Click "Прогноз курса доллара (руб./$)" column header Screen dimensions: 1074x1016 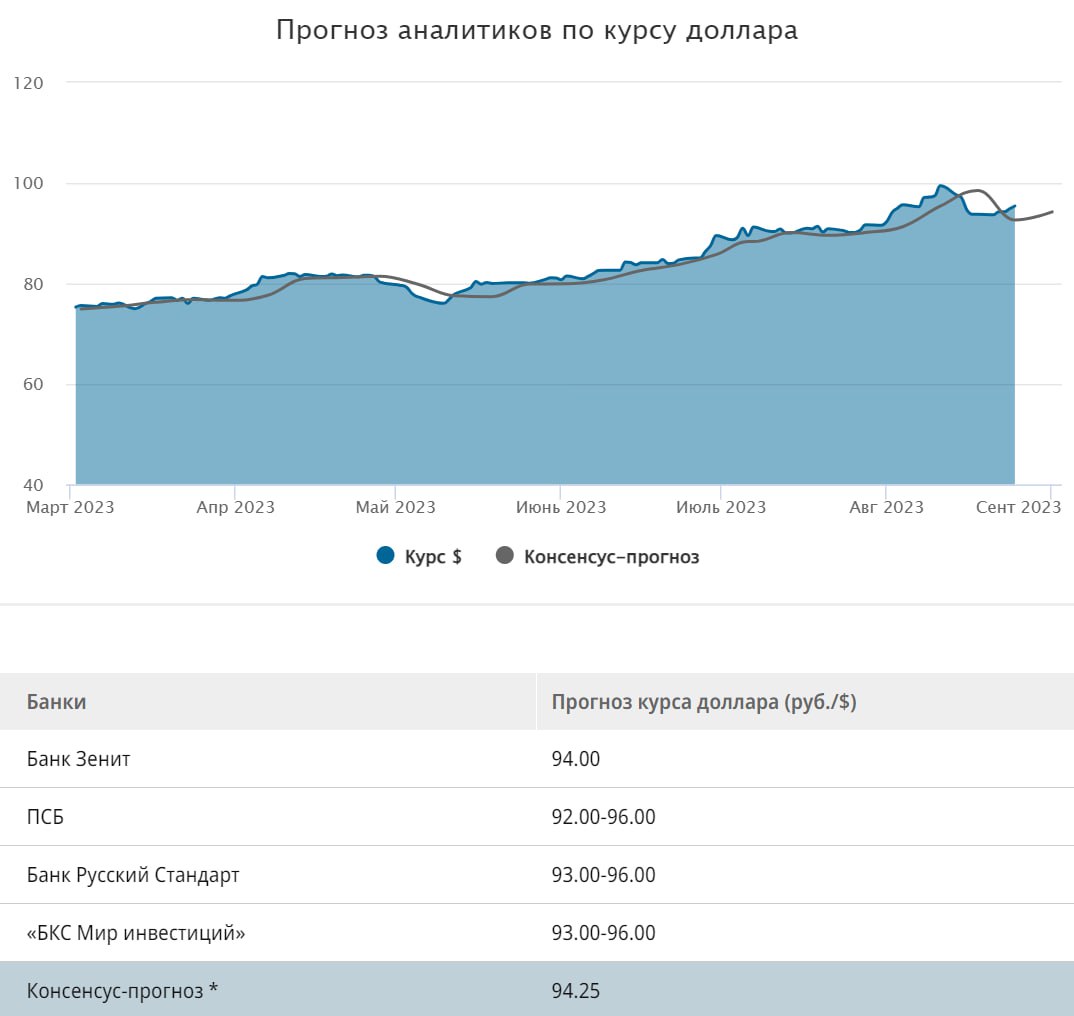704,702
